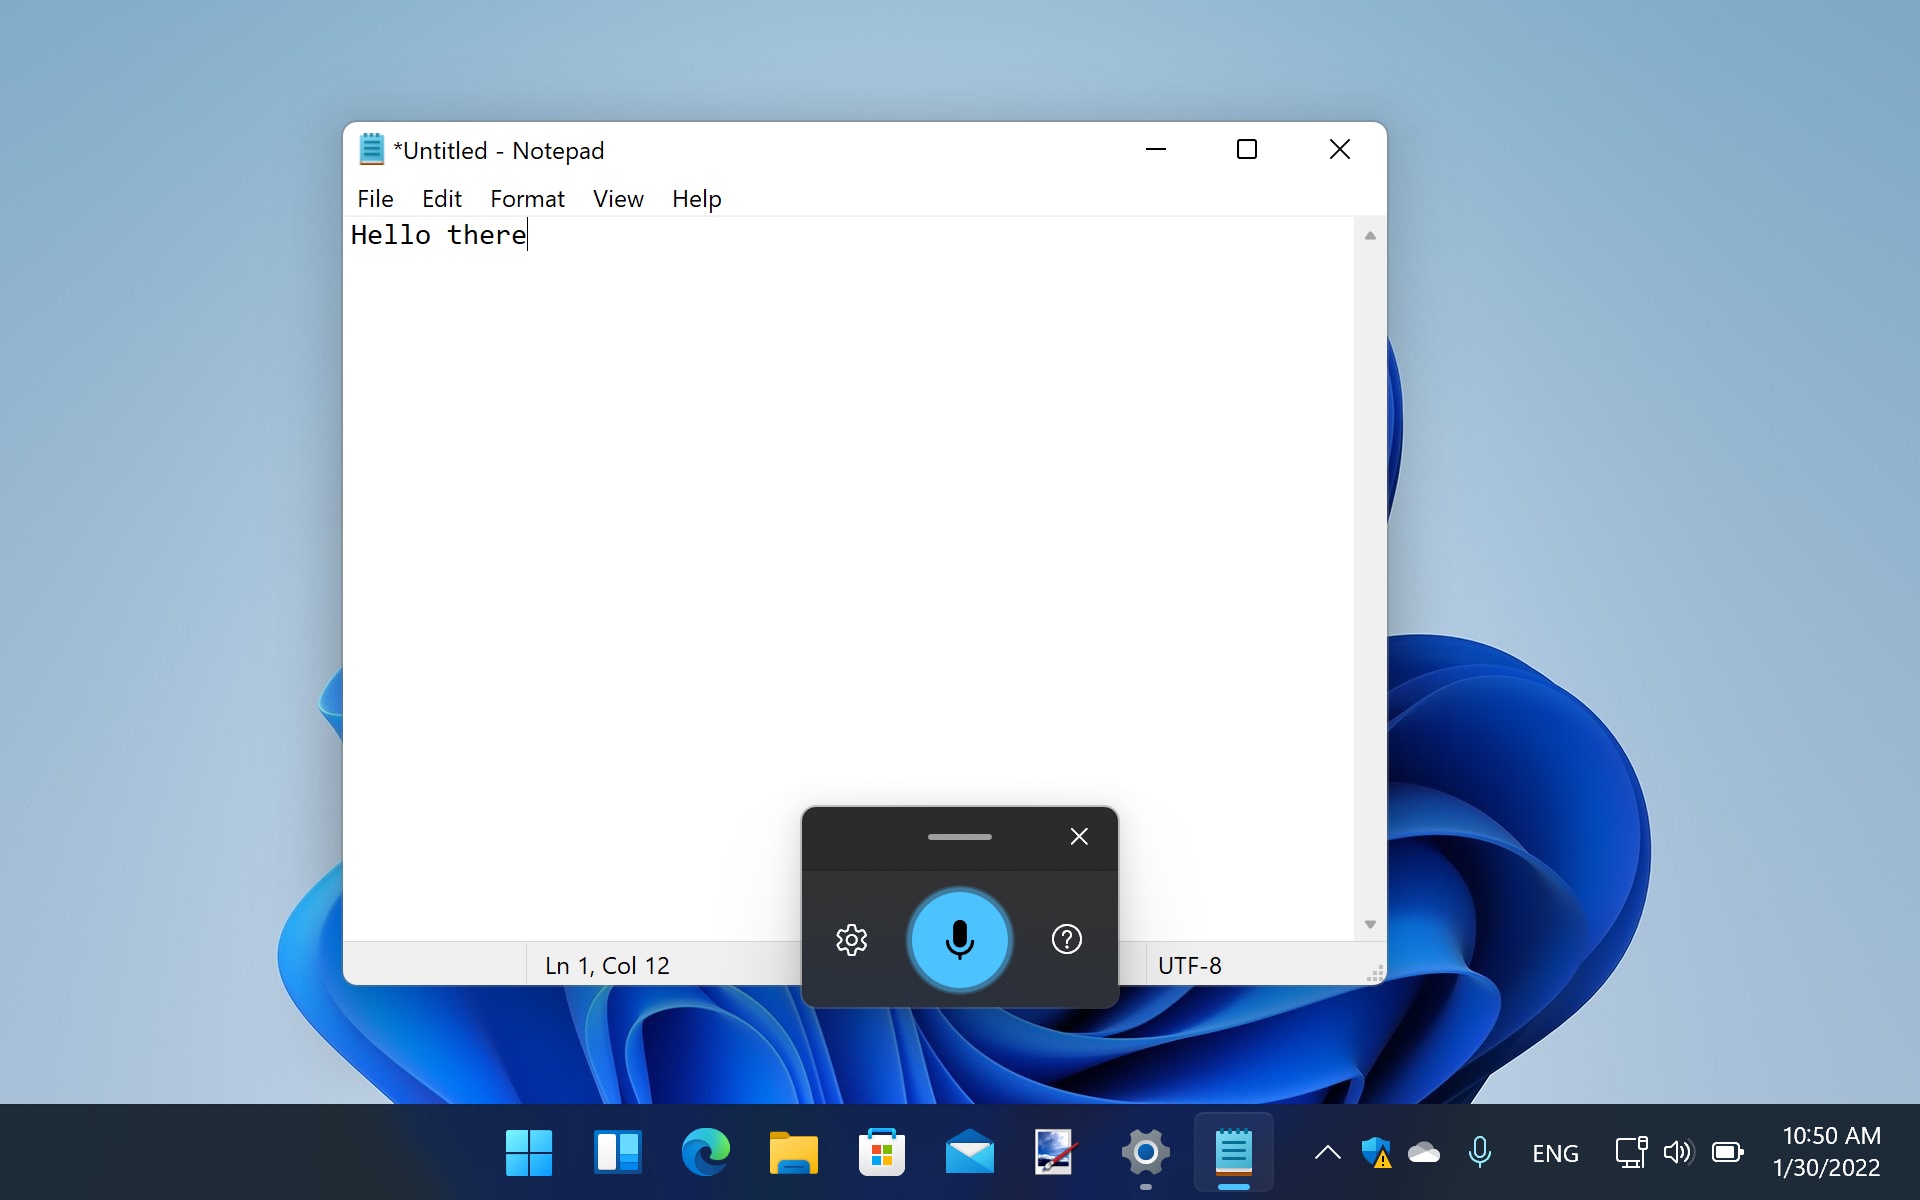Image resolution: width=1920 pixels, height=1200 pixels.
Task: Open Help menu in Notepad
Action: [695, 198]
